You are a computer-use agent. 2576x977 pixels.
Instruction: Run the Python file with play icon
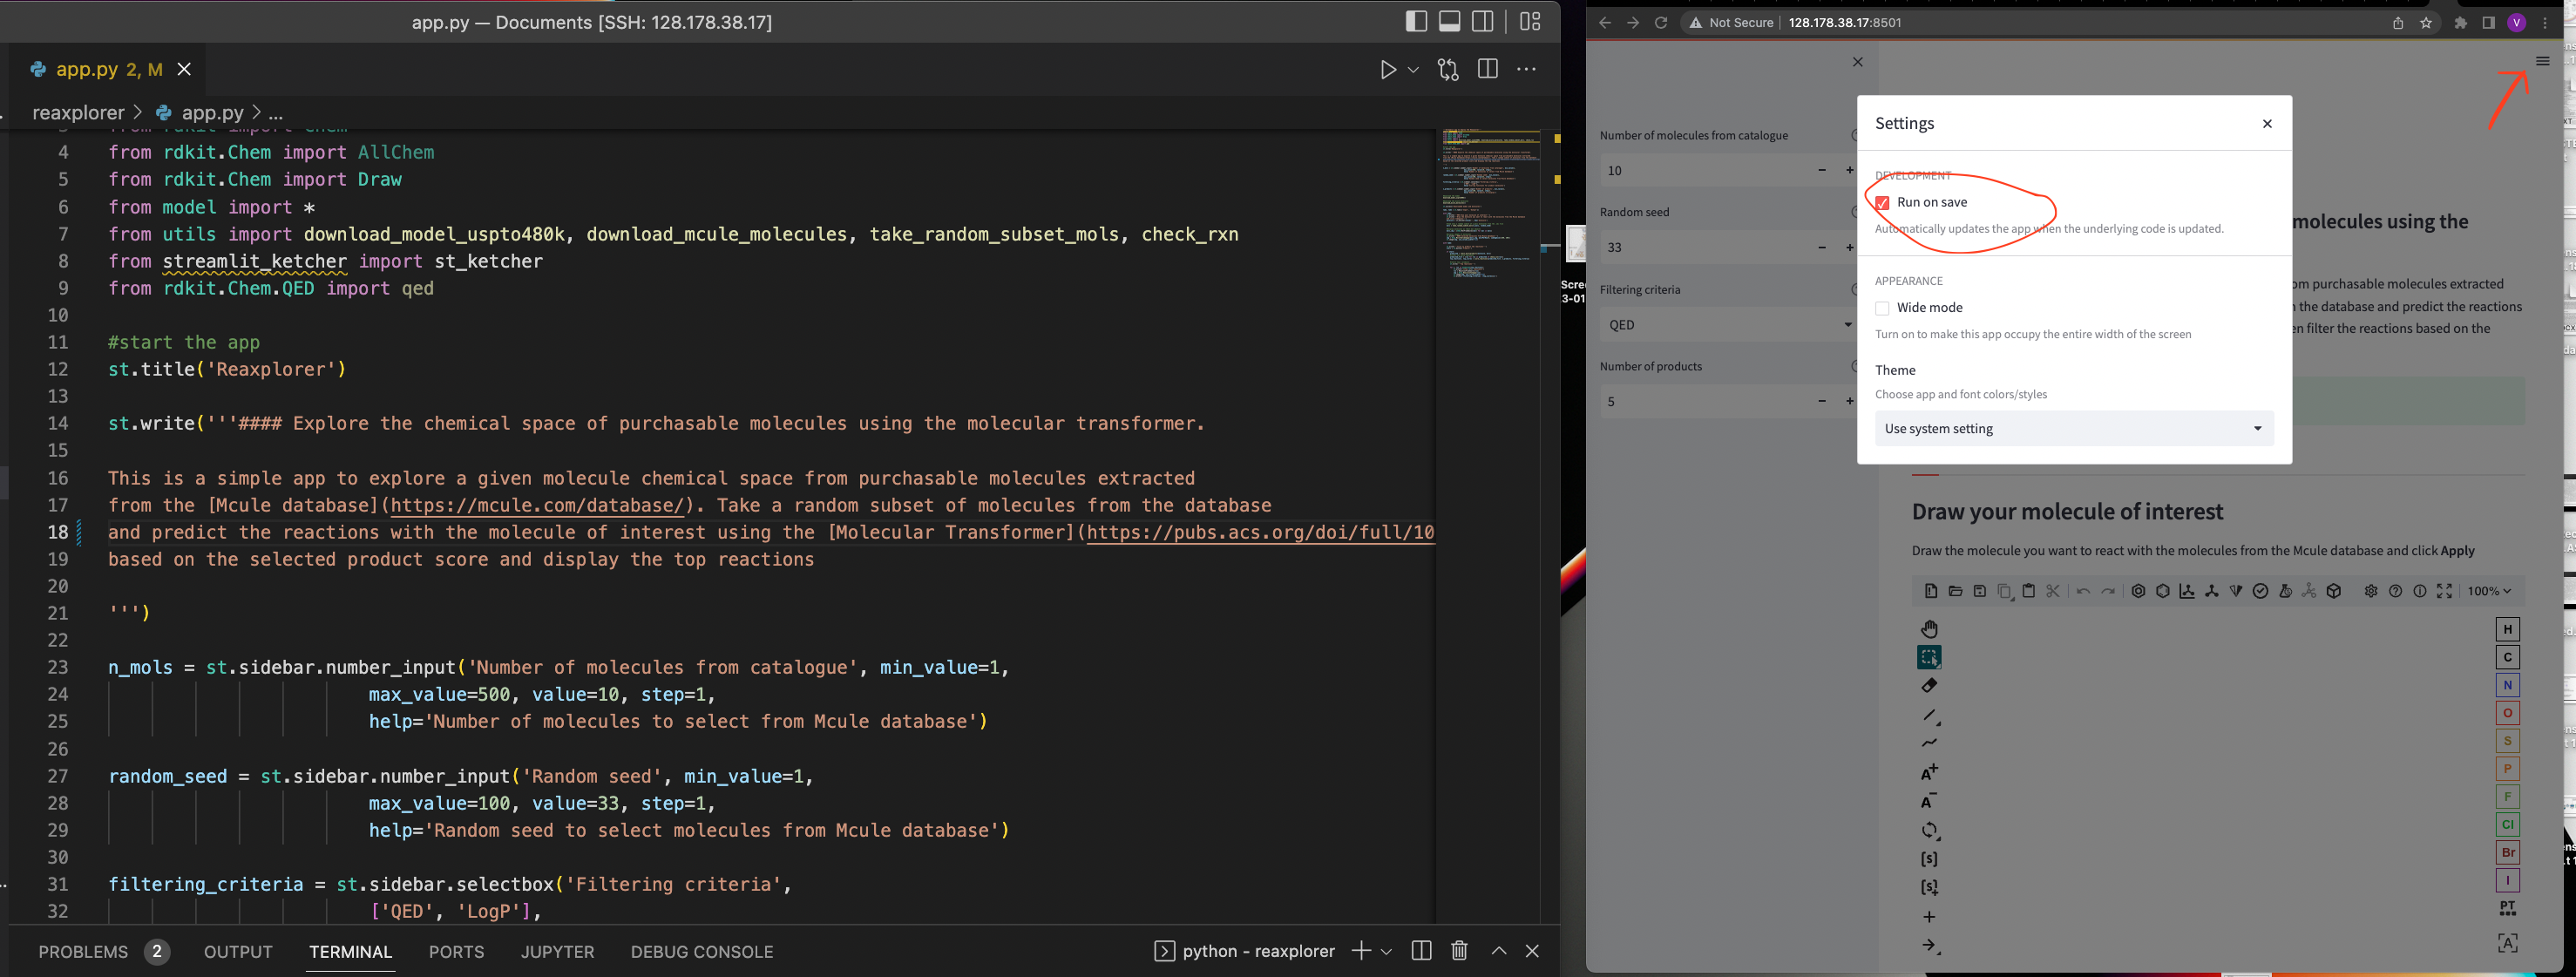coord(1388,70)
